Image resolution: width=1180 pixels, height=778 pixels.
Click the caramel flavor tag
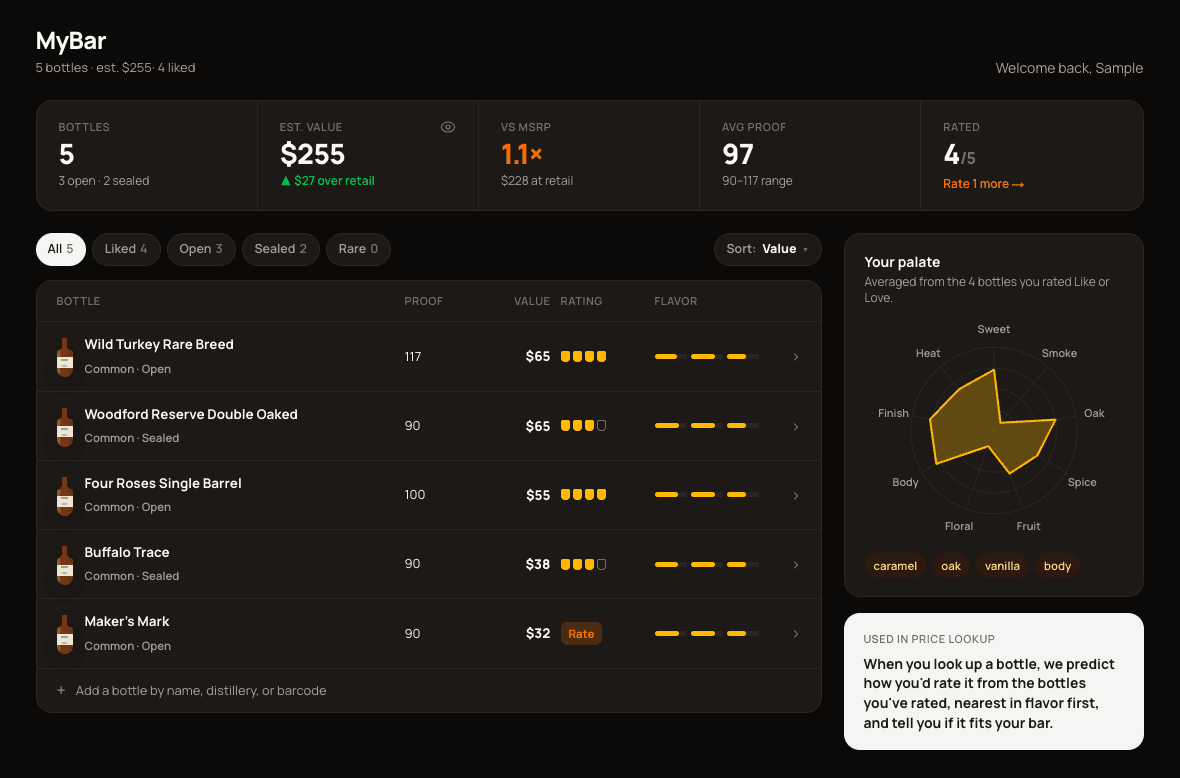coord(895,566)
